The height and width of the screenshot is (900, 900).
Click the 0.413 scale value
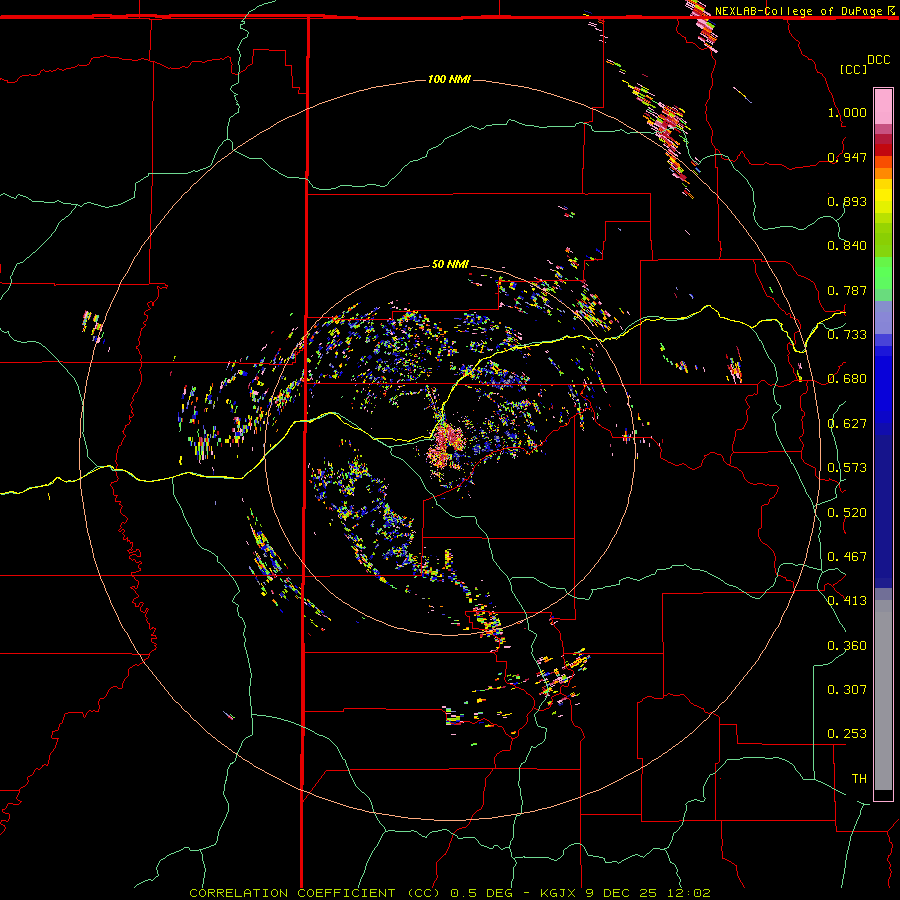tap(847, 600)
